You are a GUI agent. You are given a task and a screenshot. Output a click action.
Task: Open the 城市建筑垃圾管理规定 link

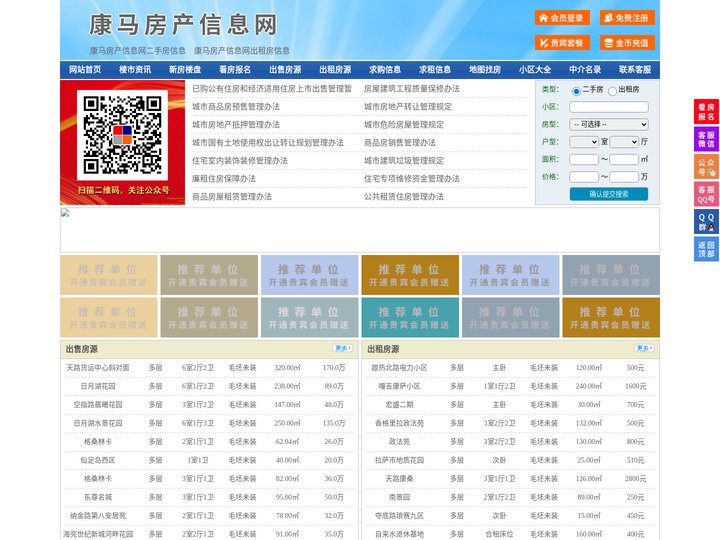(404, 161)
